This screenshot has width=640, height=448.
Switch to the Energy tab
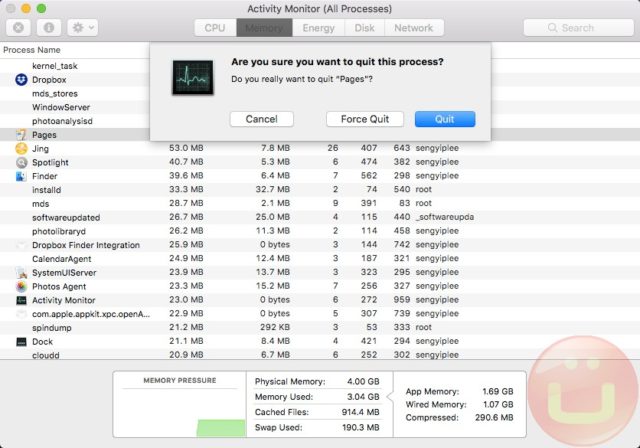pos(318,28)
